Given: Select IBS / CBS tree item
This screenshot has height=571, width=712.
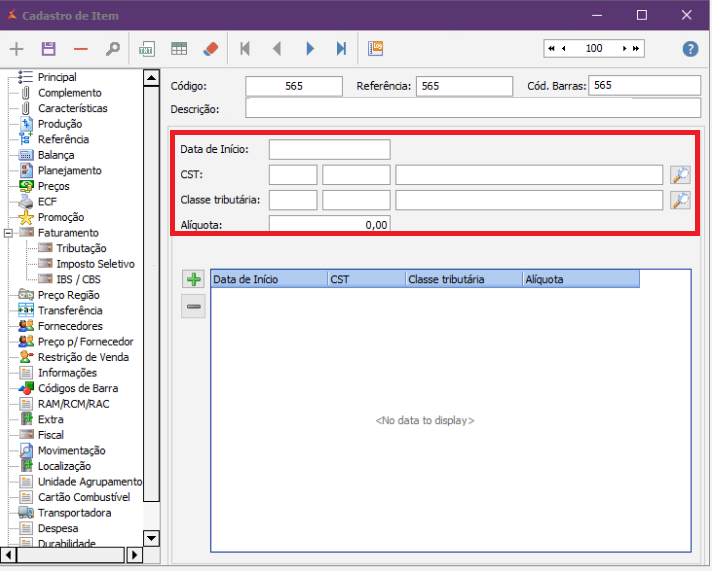Looking at the screenshot, I should [x=79, y=279].
